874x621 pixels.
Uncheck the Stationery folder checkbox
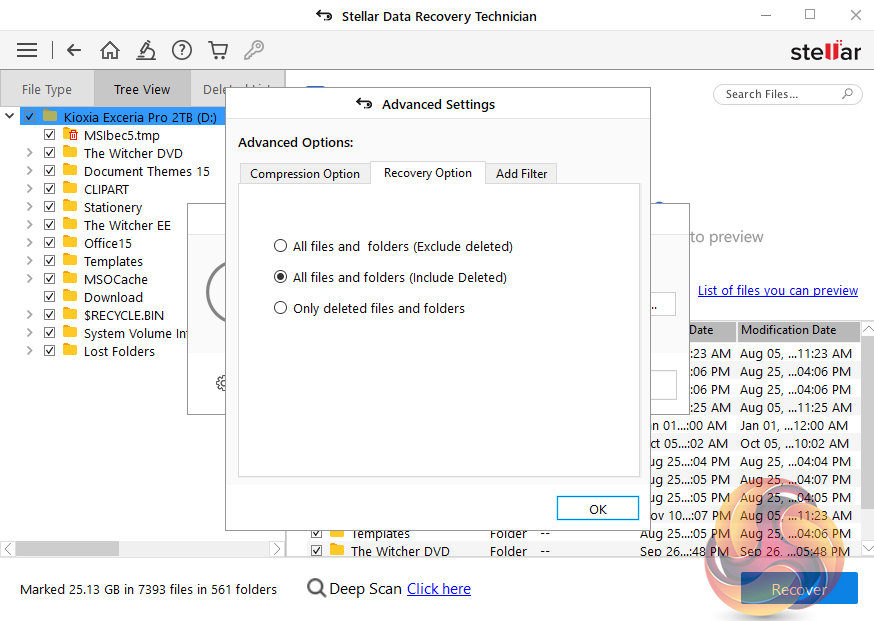pos(50,206)
